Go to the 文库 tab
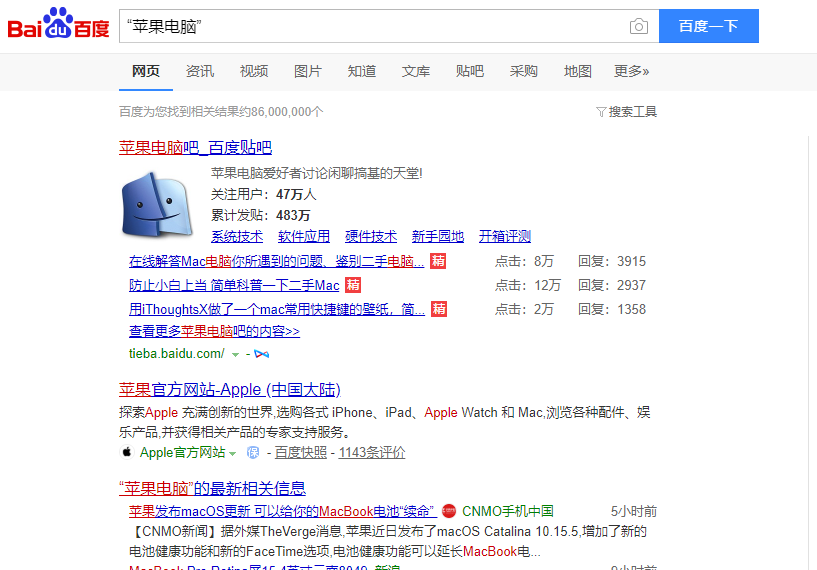 (416, 71)
